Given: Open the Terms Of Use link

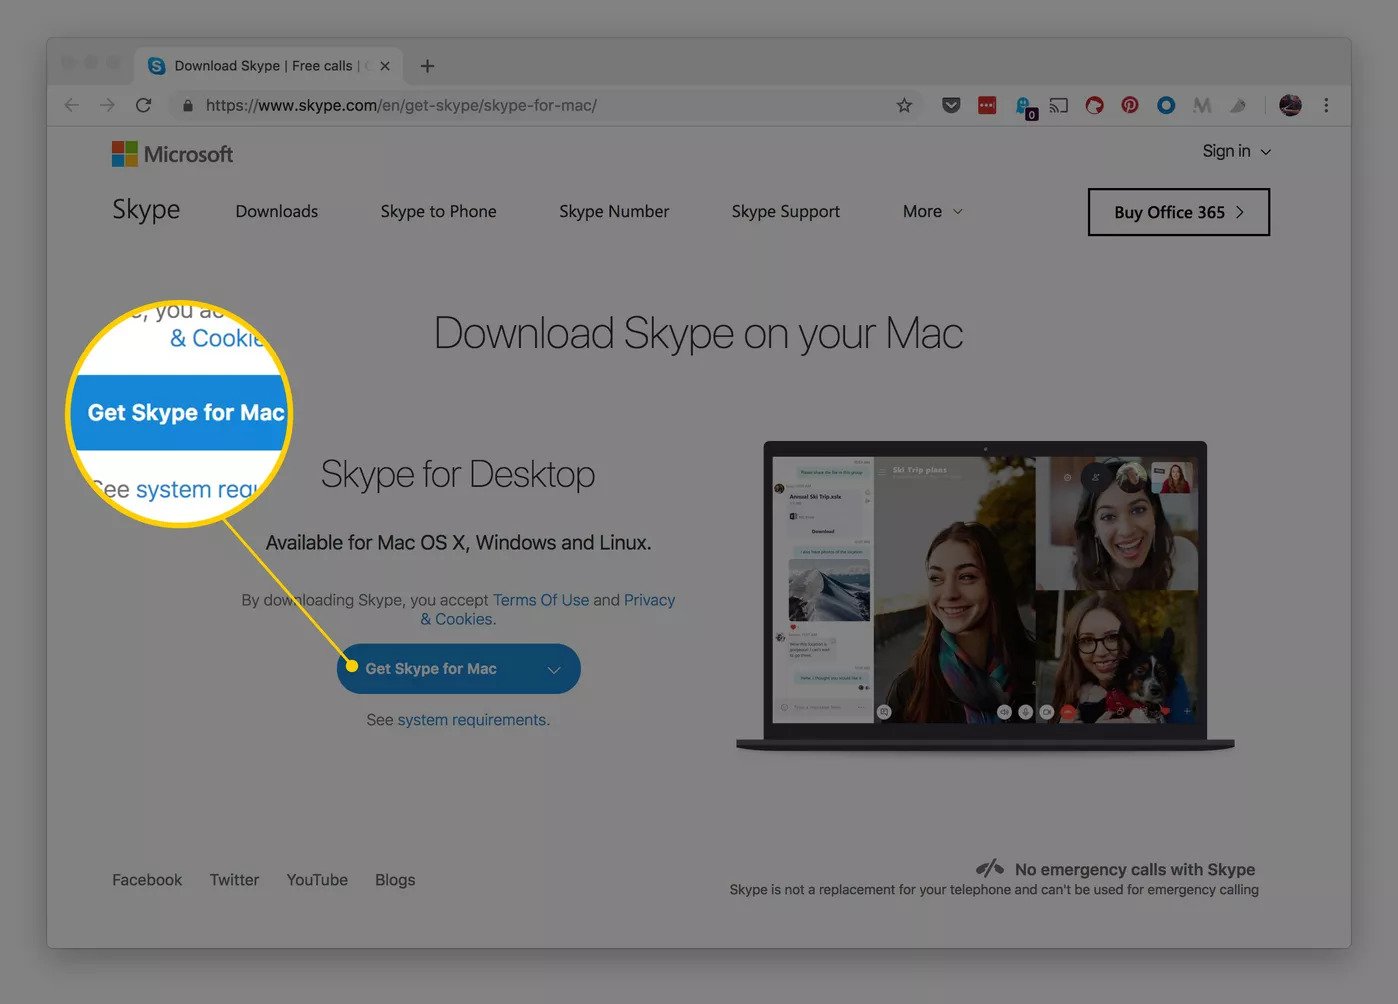Looking at the screenshot, I should click(541, 600).
